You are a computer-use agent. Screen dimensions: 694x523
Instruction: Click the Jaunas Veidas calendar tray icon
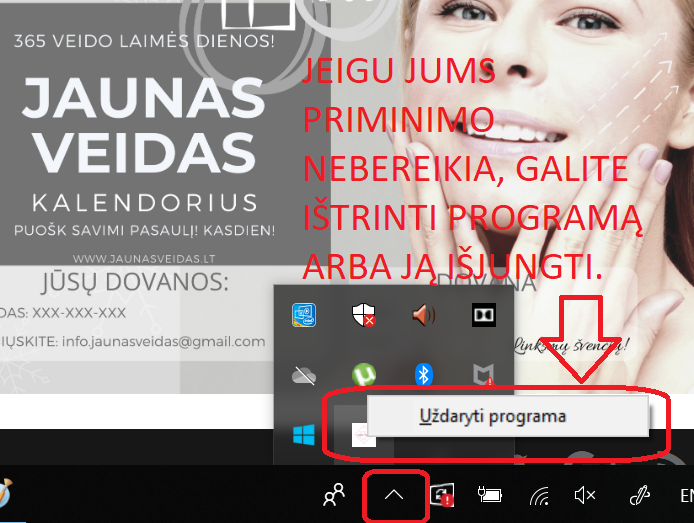pos(363,435)
